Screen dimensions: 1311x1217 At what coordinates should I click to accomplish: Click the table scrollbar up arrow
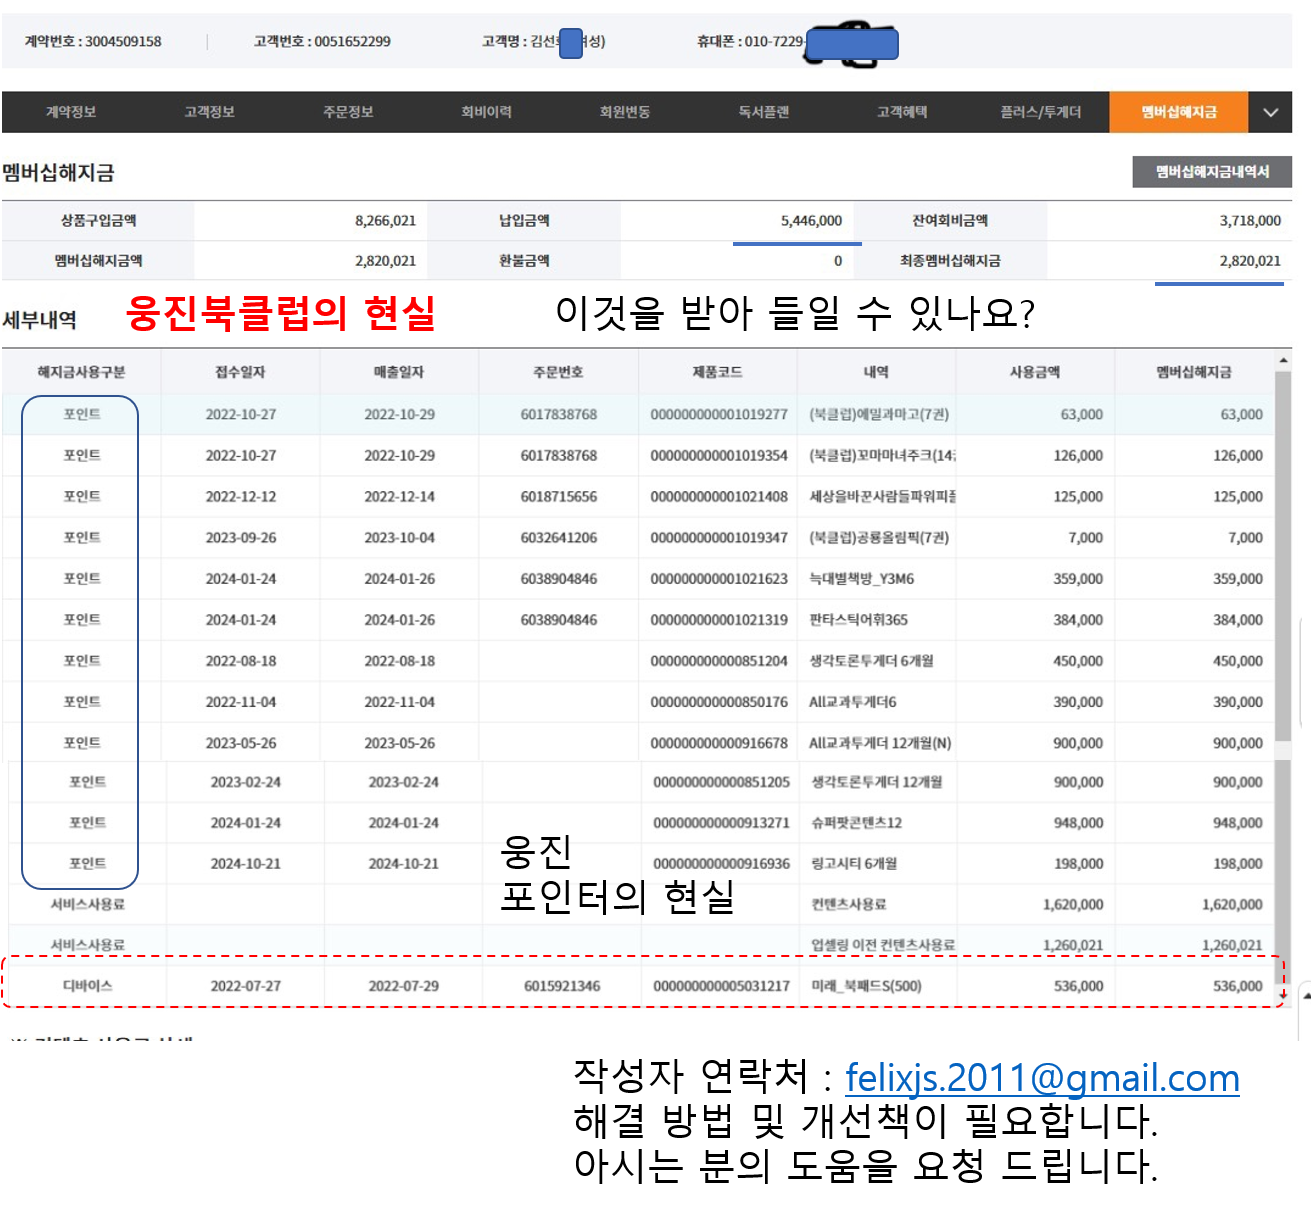[x=1283, y=360]
